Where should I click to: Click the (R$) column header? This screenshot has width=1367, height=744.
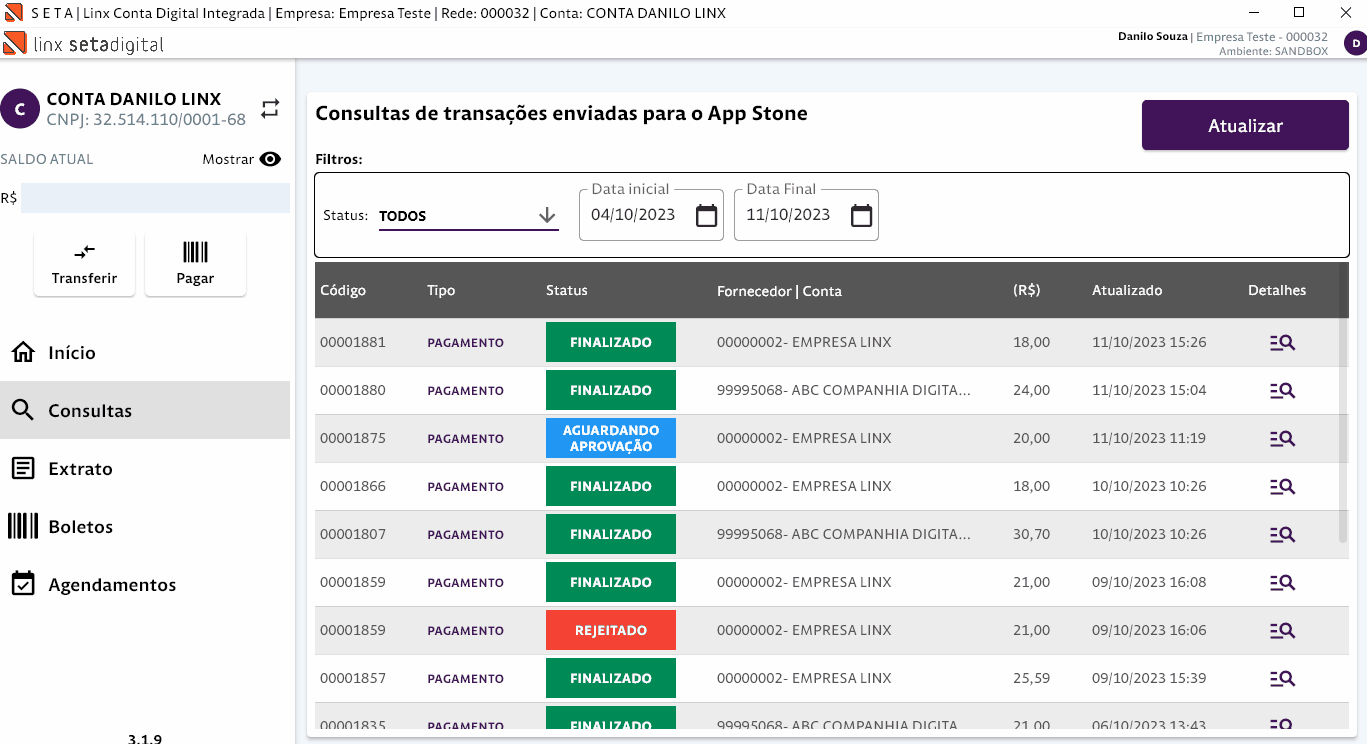click(1027, 291)
